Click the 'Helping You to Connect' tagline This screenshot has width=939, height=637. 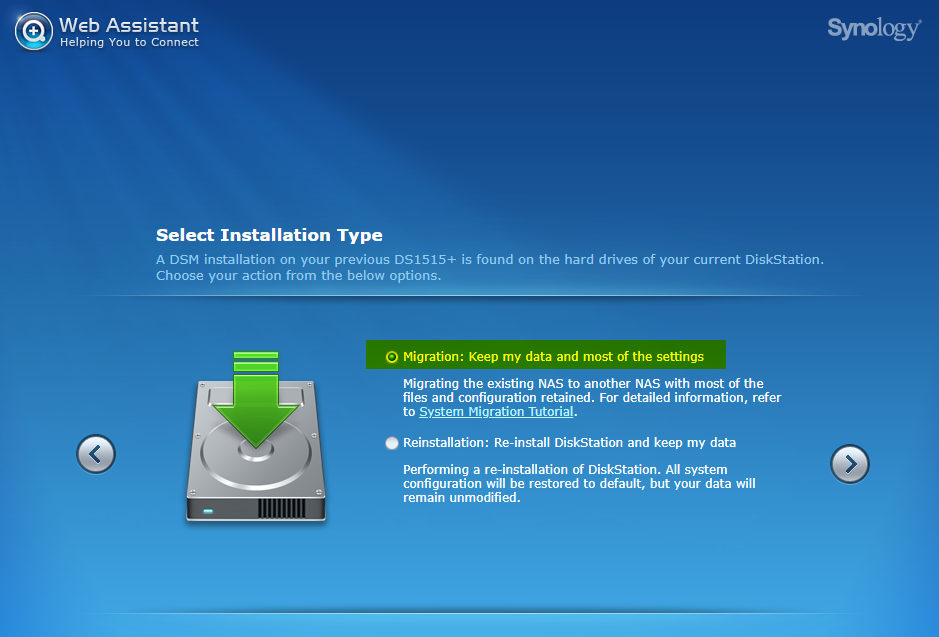coord(129,43)
